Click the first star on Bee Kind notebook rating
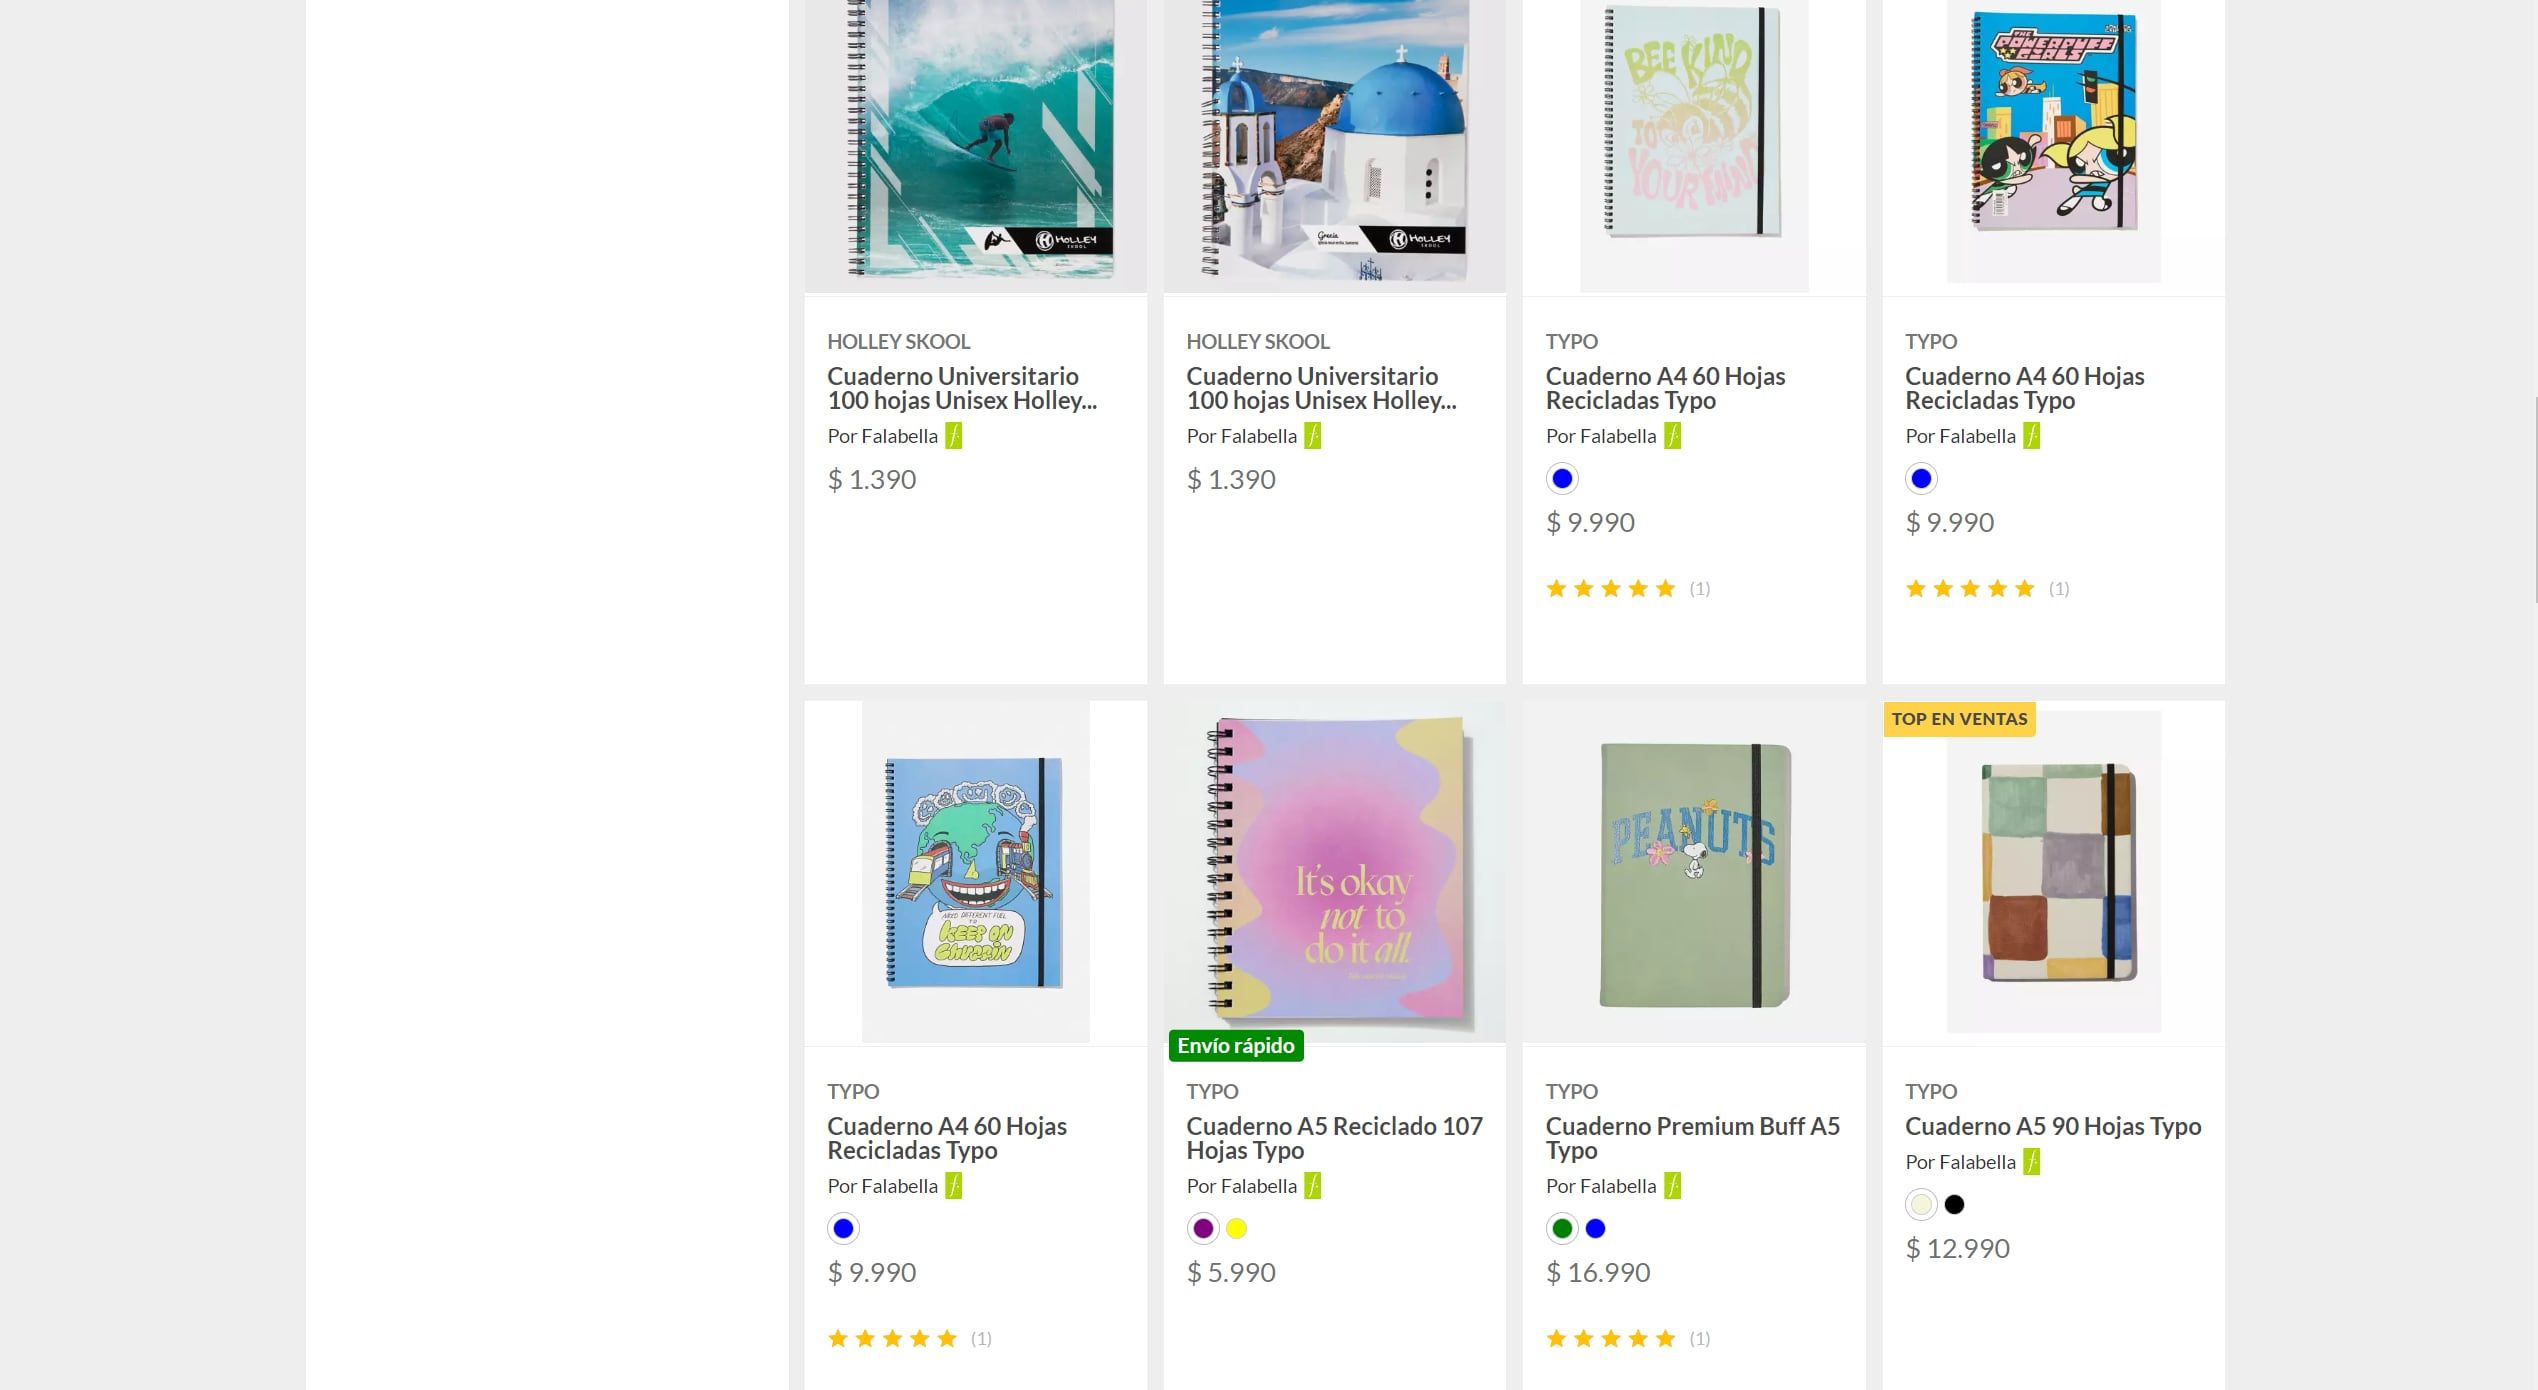The height and width of the screenshot is (1390, 2538). 1557,588
